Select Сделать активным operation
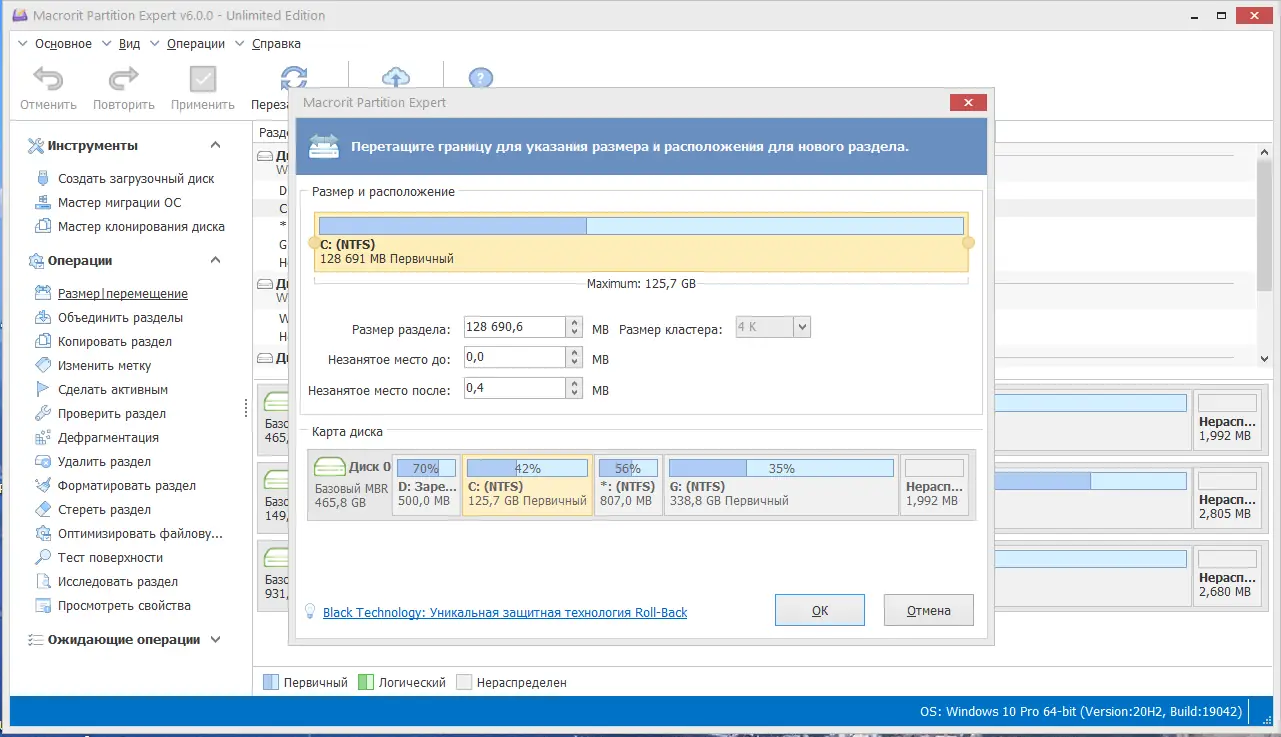 [113, 390]
